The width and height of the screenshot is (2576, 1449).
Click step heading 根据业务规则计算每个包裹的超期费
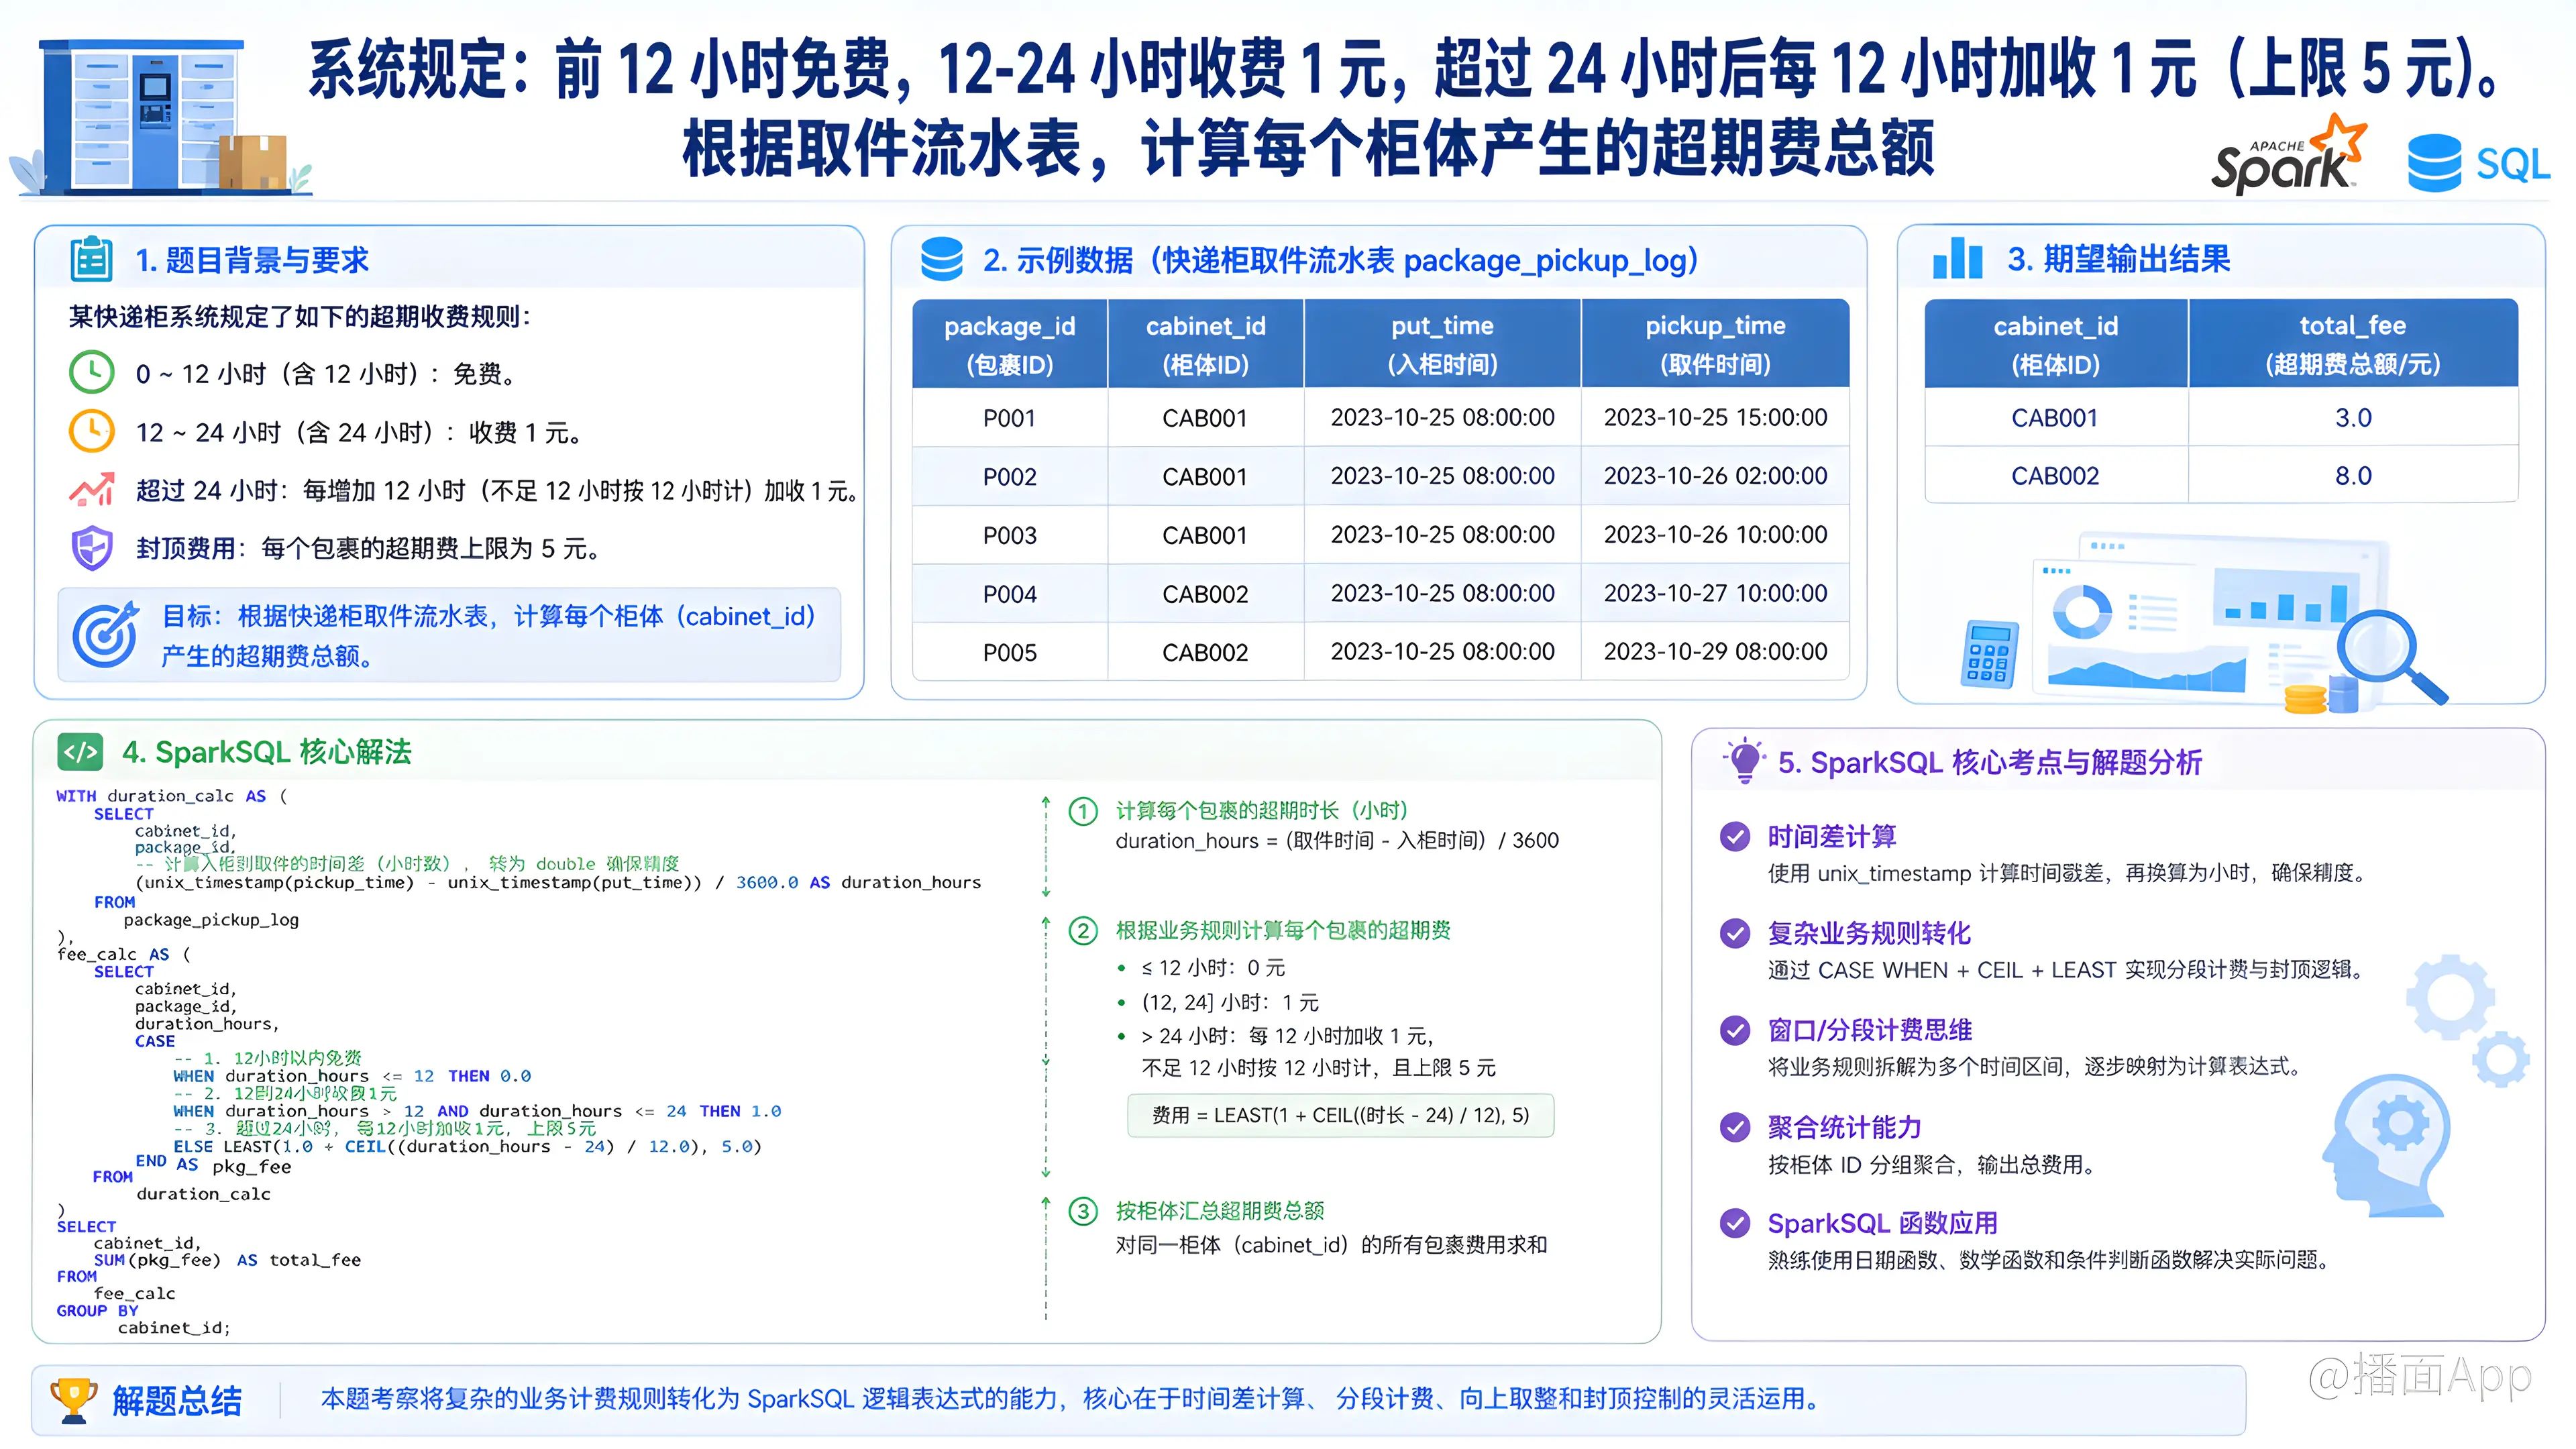point(1283,930)
